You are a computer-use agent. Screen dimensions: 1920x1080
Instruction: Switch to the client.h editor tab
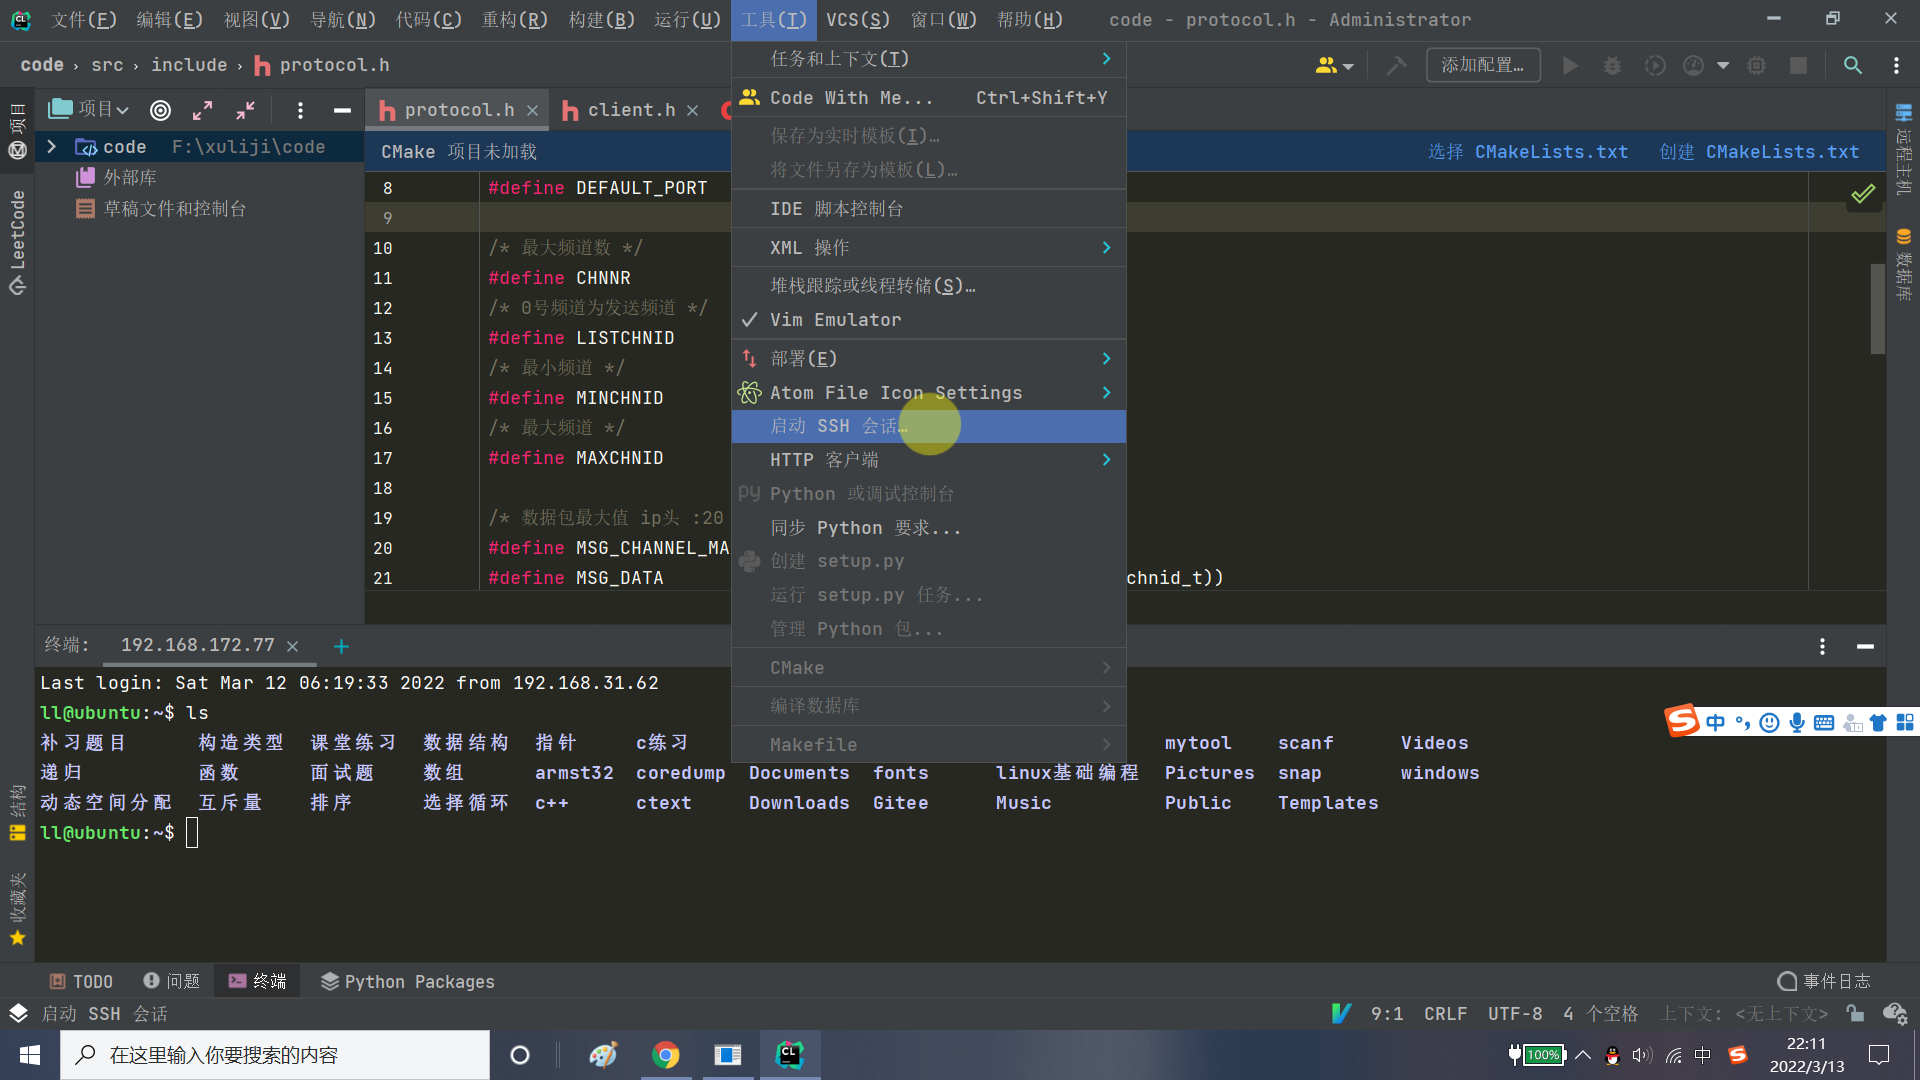tap(625, 110)
